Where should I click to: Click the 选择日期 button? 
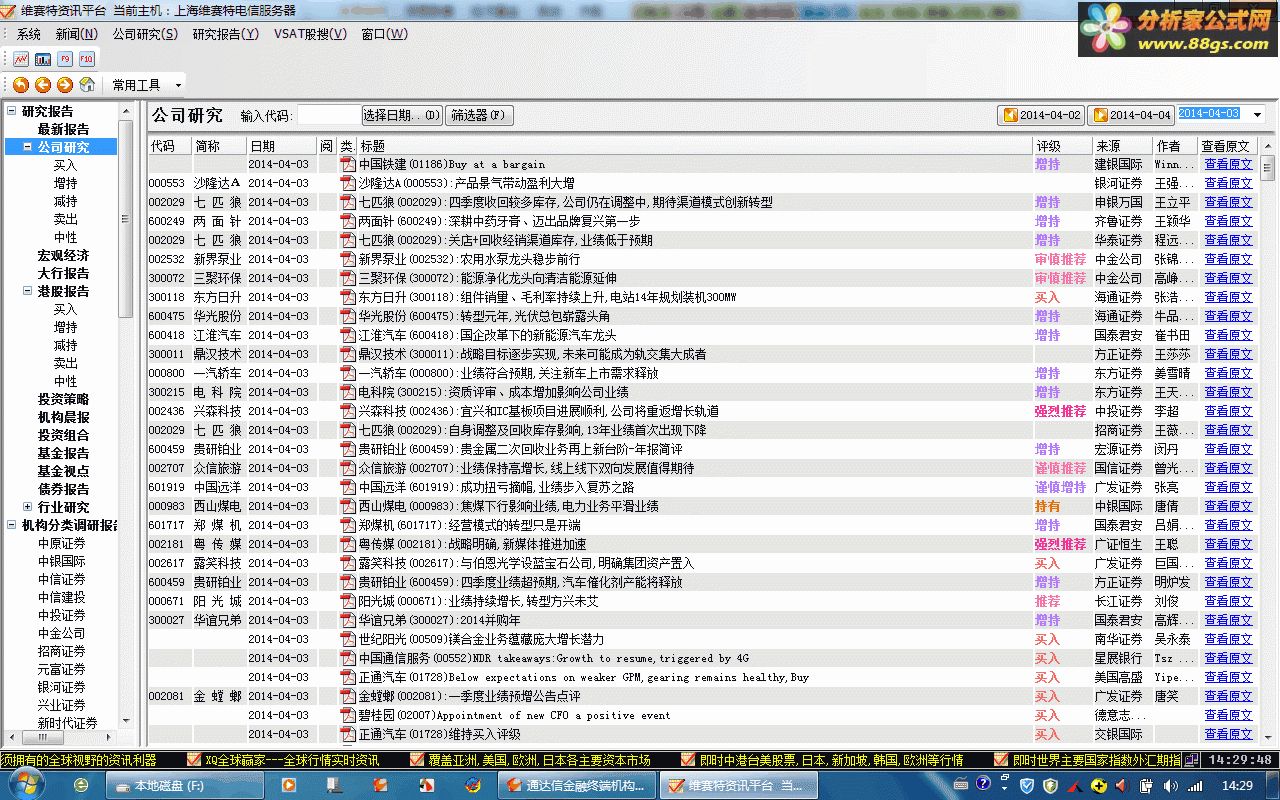click(401, 115)
